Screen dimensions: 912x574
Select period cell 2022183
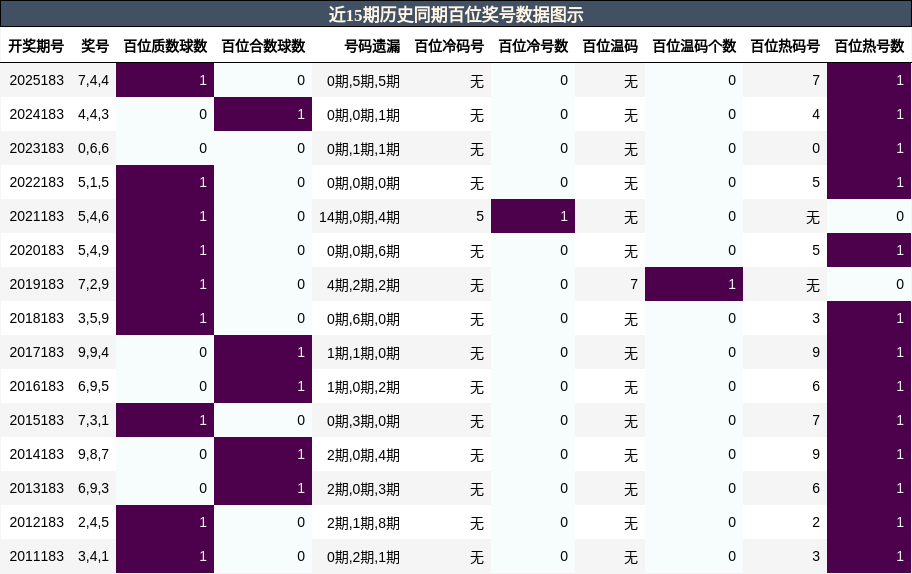pos(37,182)
